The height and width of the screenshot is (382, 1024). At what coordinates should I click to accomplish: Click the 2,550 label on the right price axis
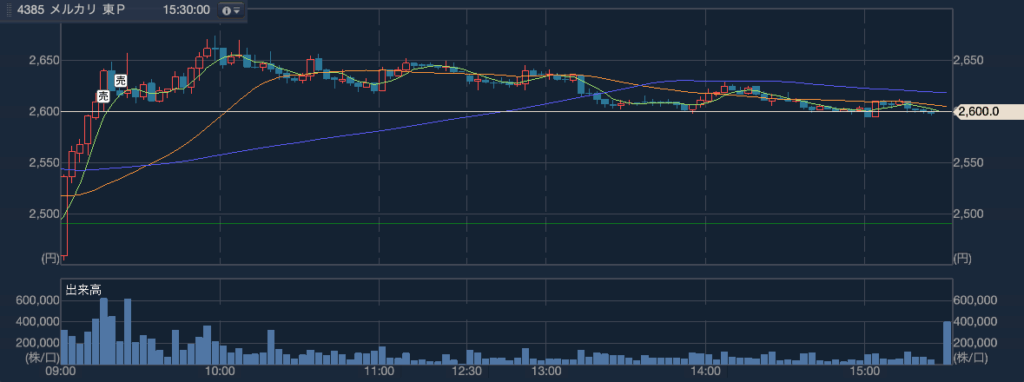[x=969, y=163]
